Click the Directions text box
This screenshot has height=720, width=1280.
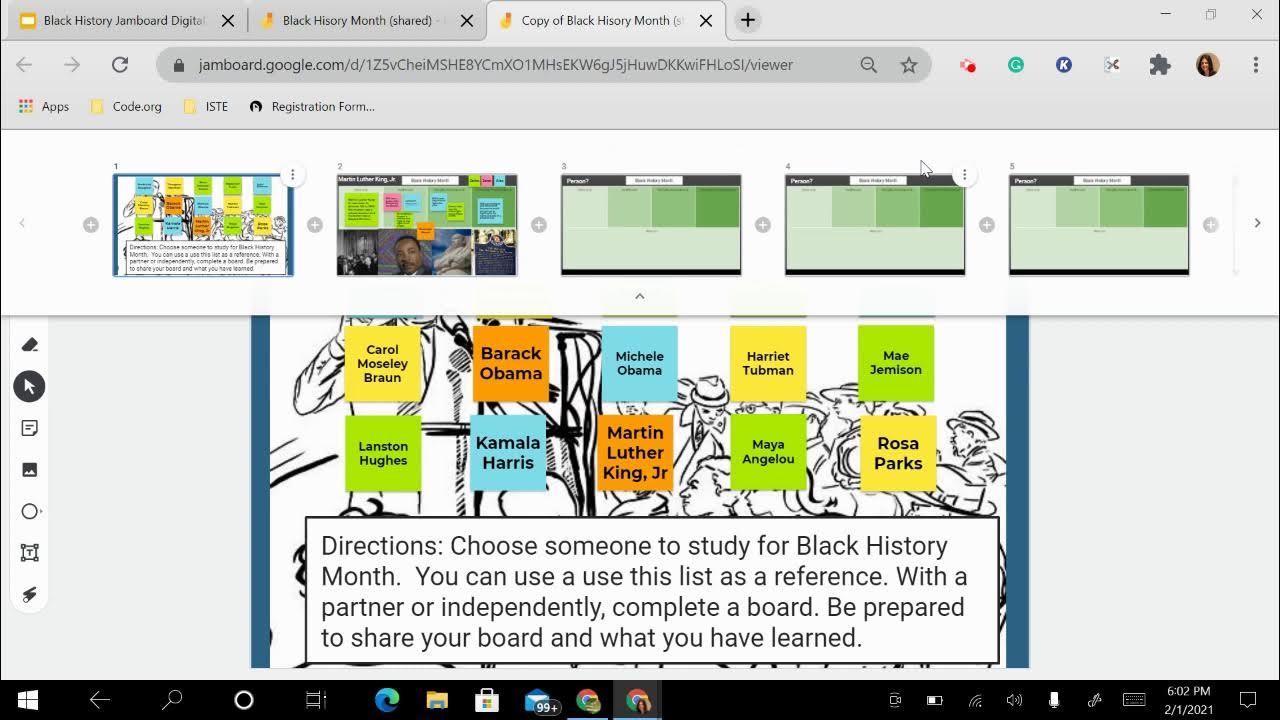coord(652,590)
